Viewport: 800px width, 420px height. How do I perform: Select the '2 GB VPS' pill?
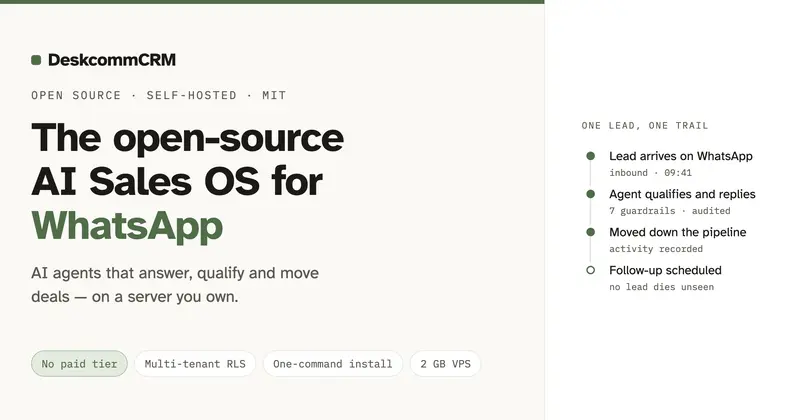445,364
